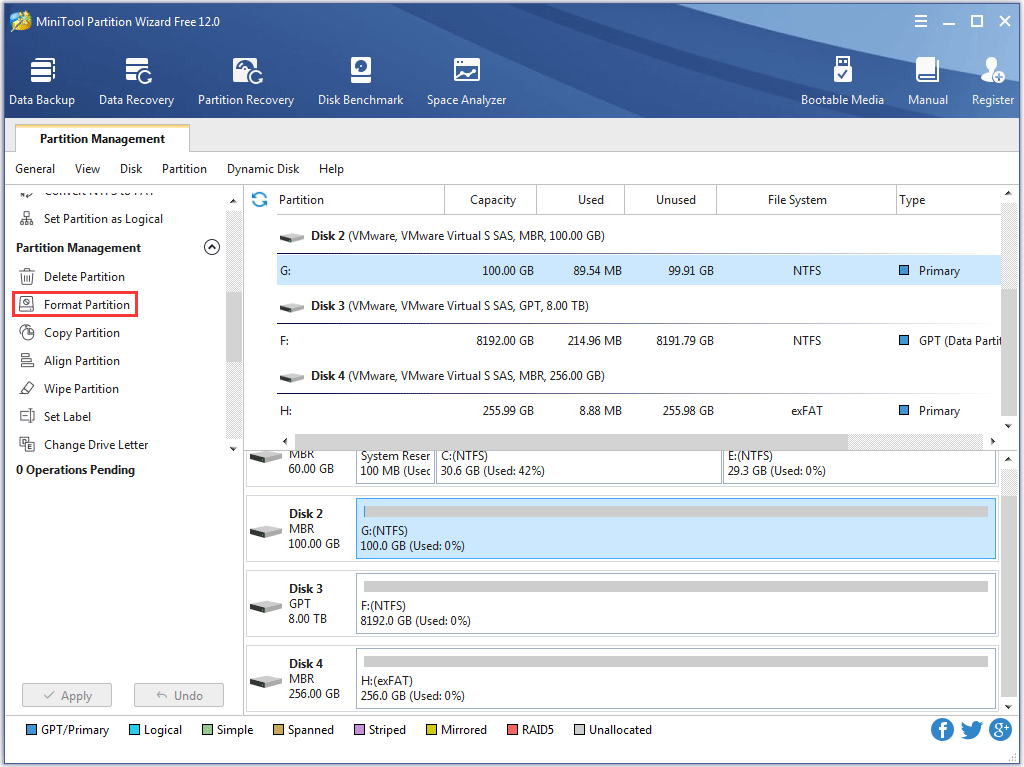Open the Disk menu
The height and width of the screenshot is (767, 1024).
coord(131,169)
